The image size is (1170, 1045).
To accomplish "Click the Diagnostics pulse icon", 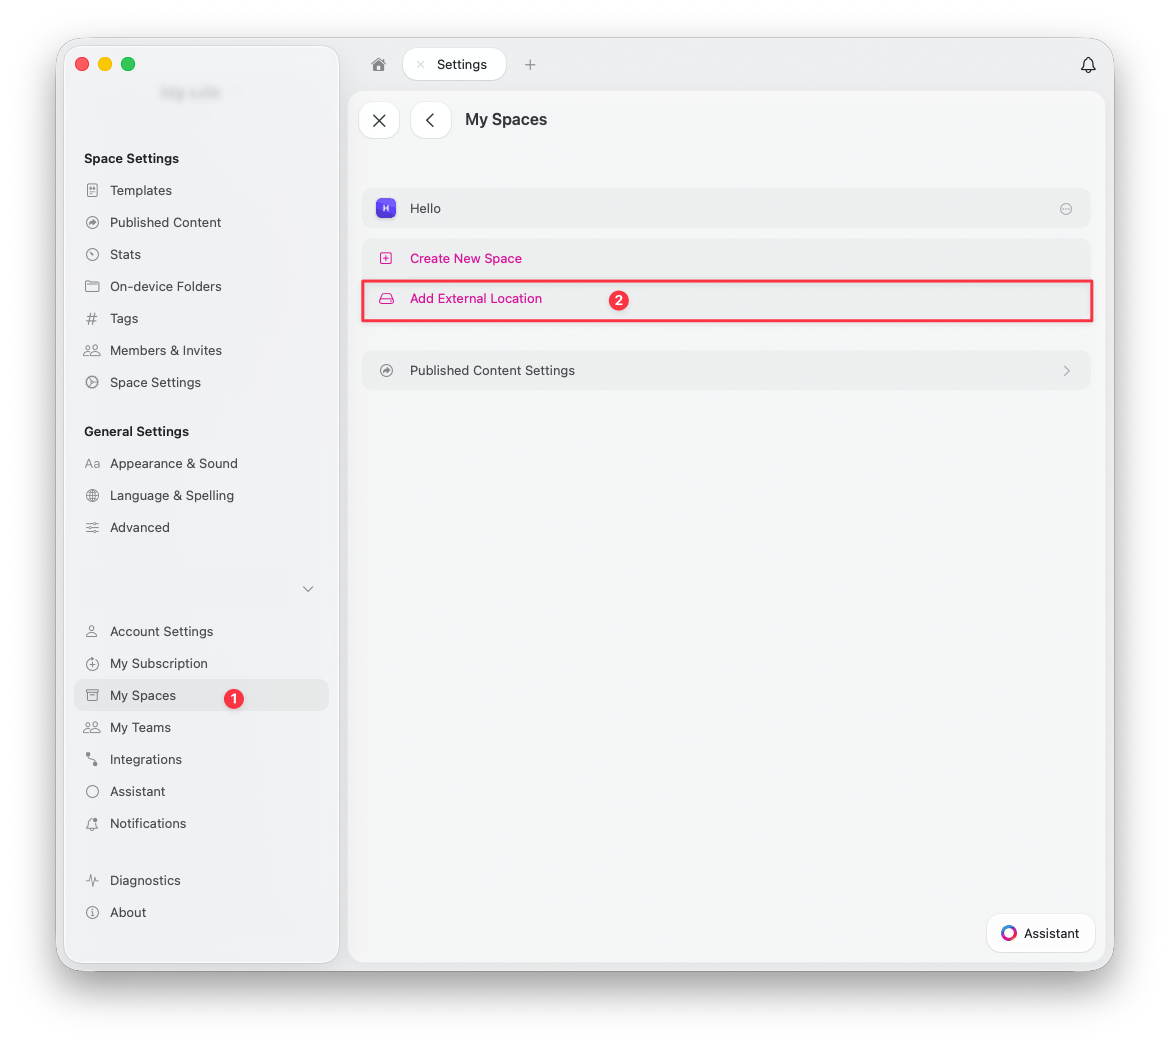I will [93, 881].
